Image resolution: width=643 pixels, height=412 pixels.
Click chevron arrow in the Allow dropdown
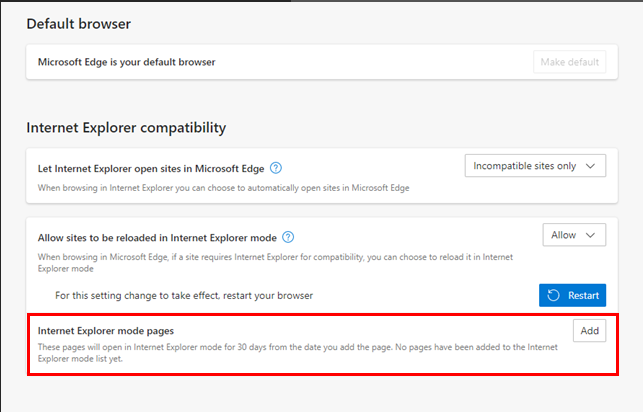click(x=591, y=235)
